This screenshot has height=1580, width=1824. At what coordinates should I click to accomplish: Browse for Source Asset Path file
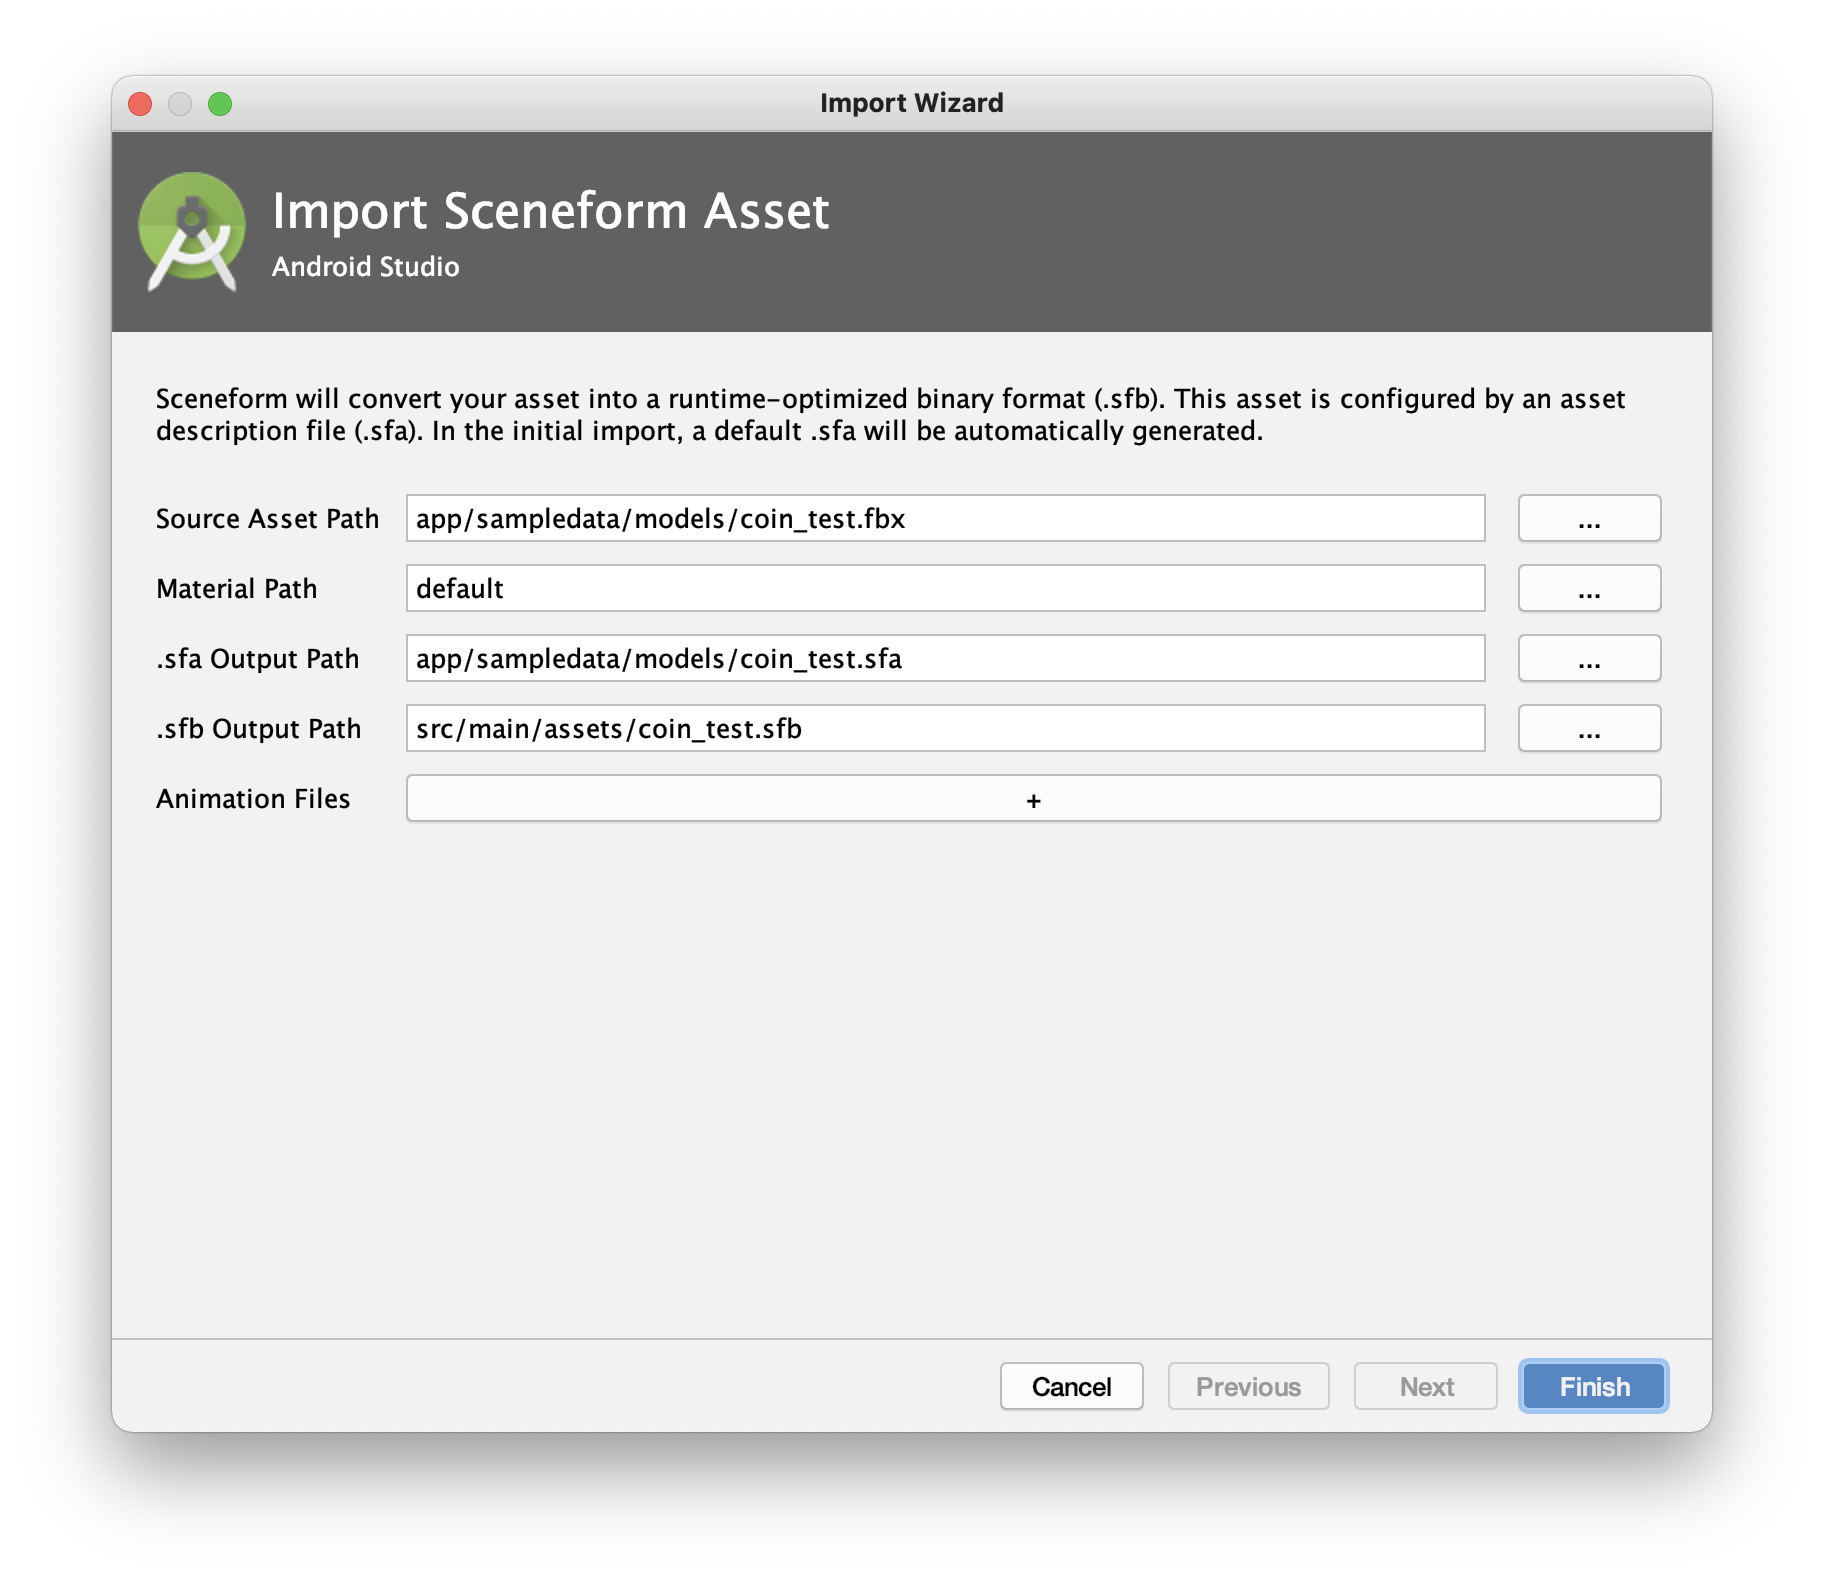[1589, 518]
